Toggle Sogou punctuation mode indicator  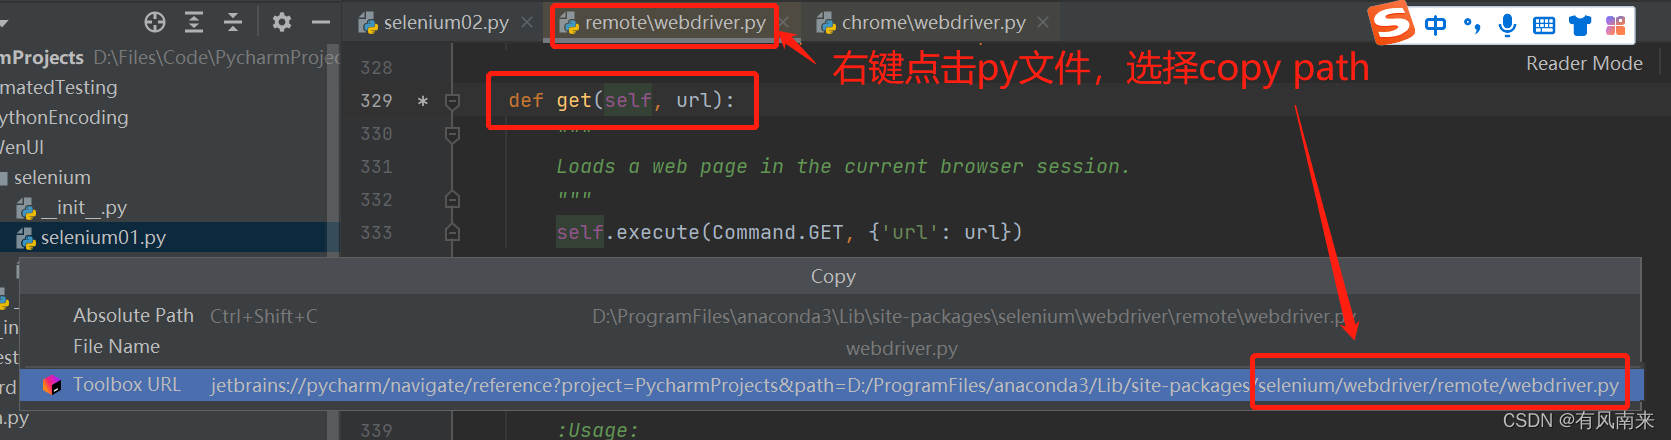coord(1471,26)
